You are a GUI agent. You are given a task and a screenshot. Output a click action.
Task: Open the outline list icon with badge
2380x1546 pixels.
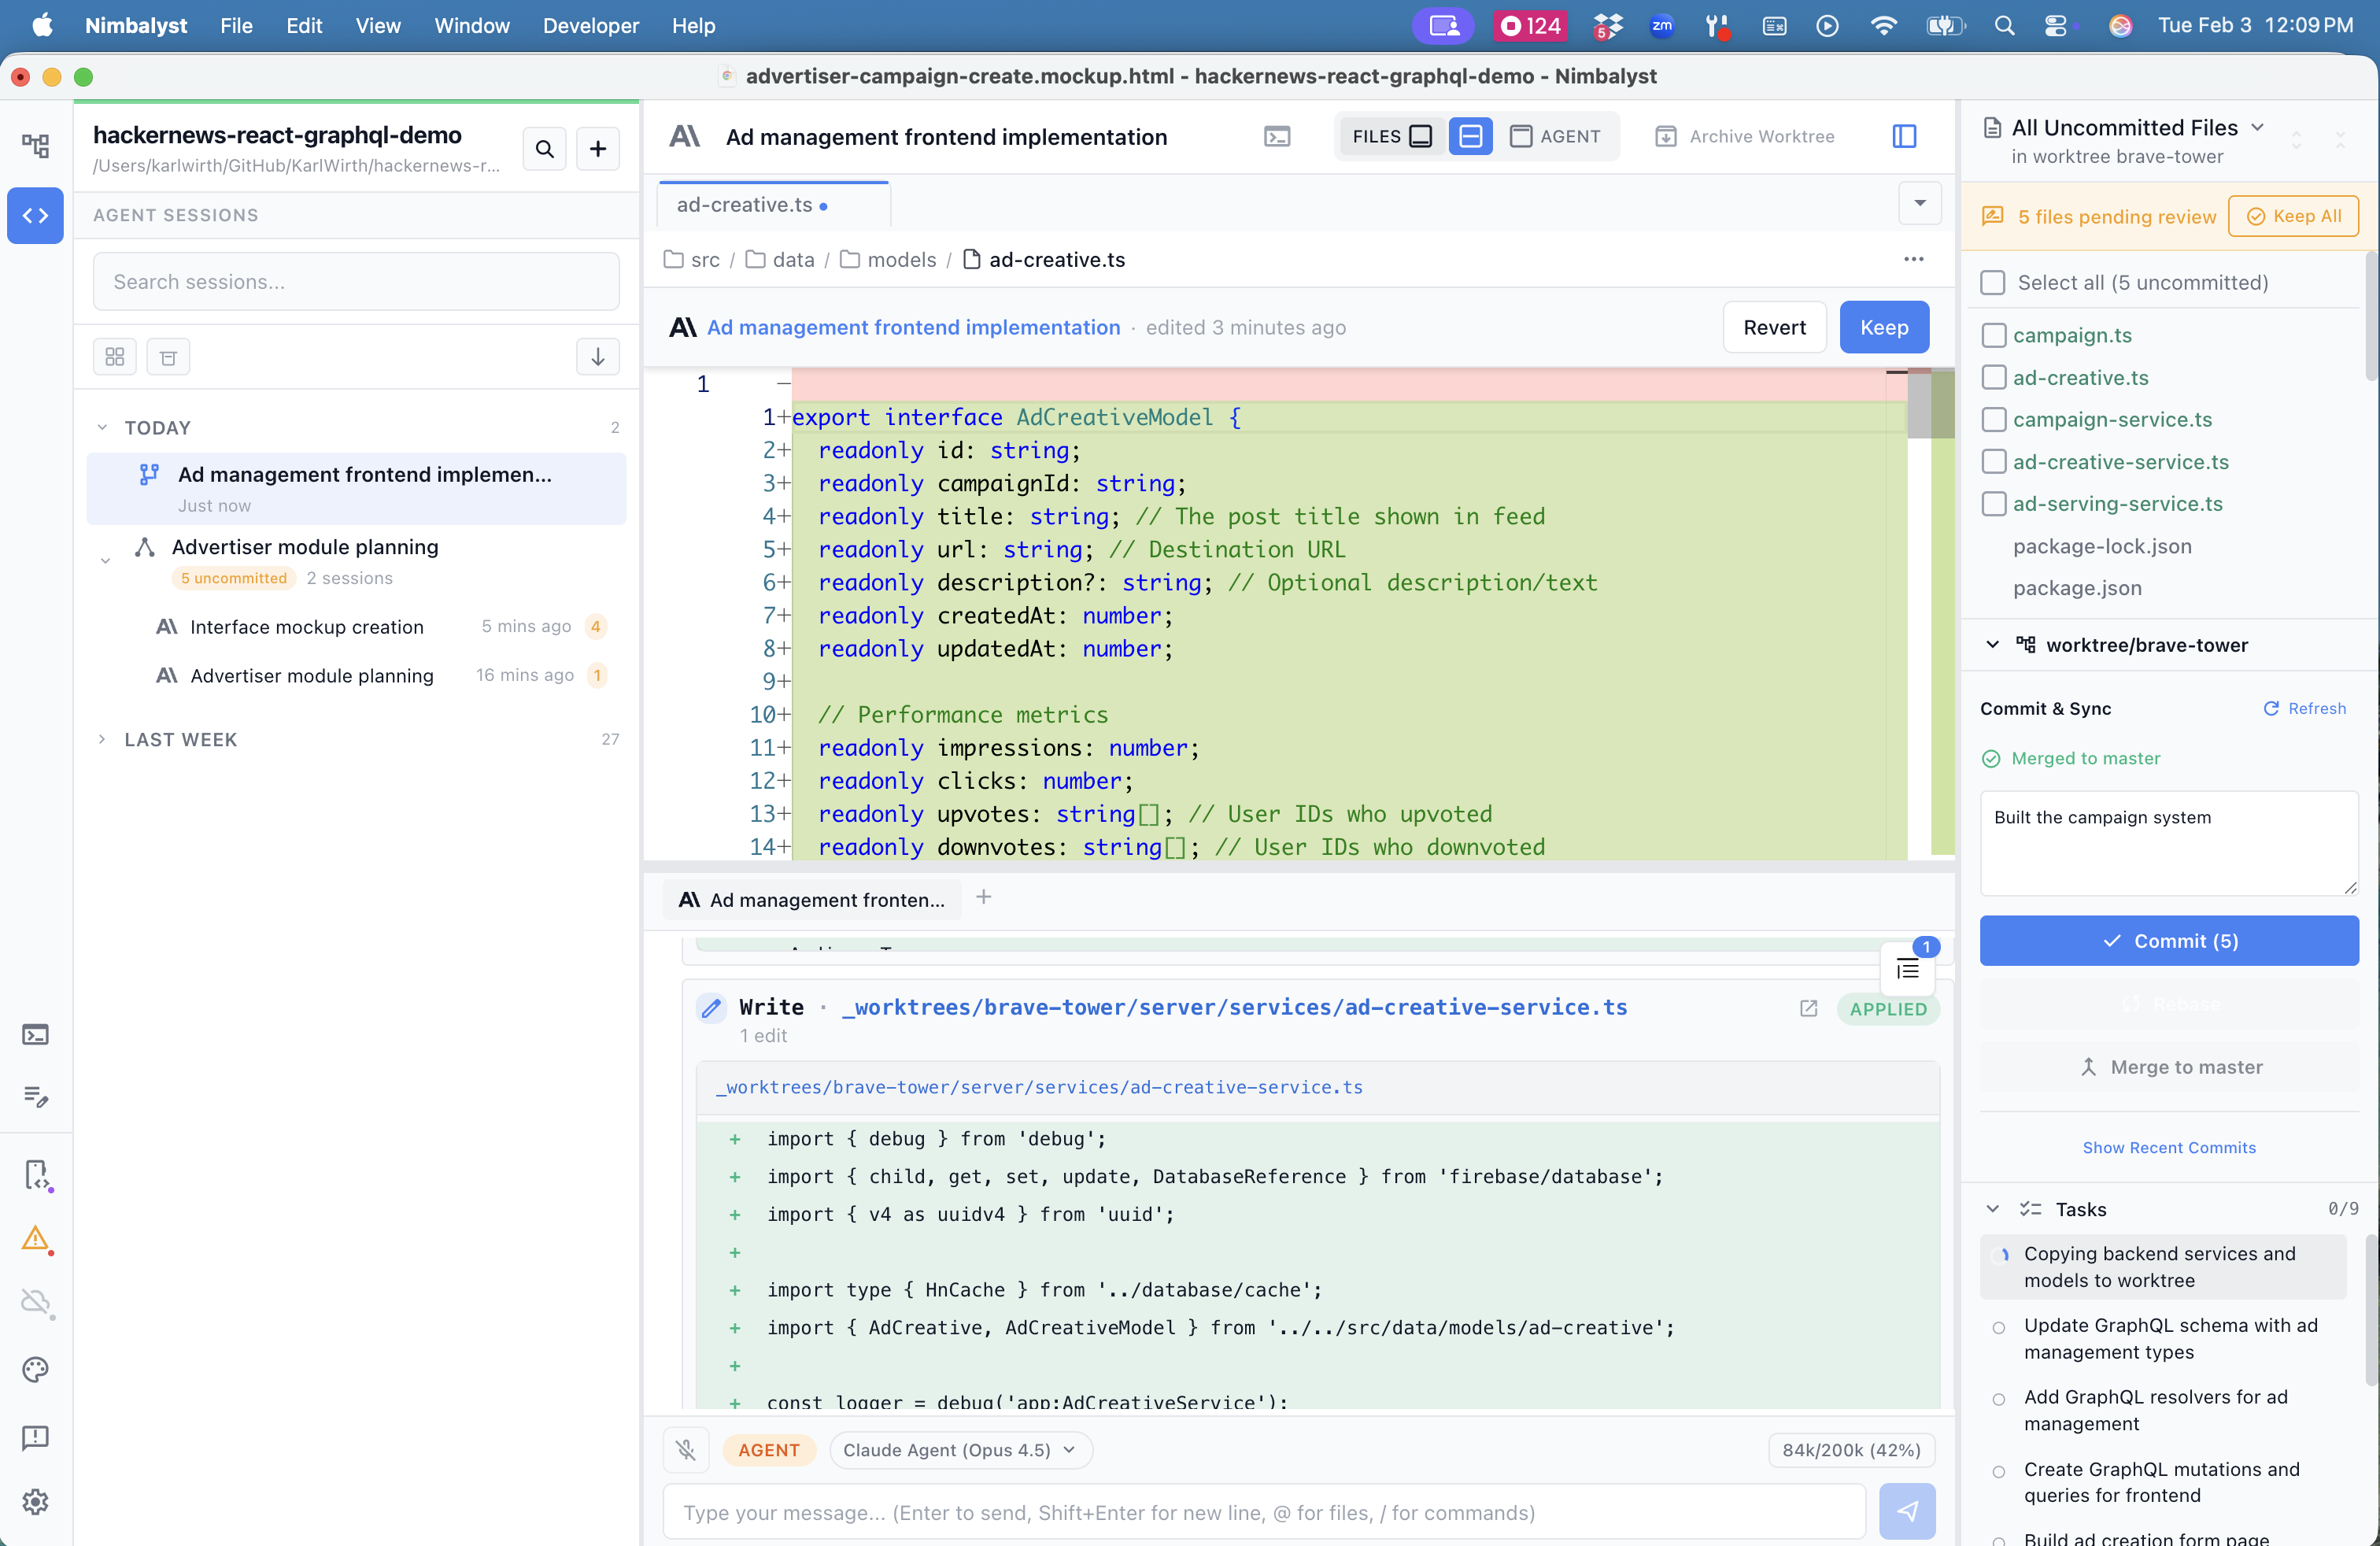[1907, 968]
